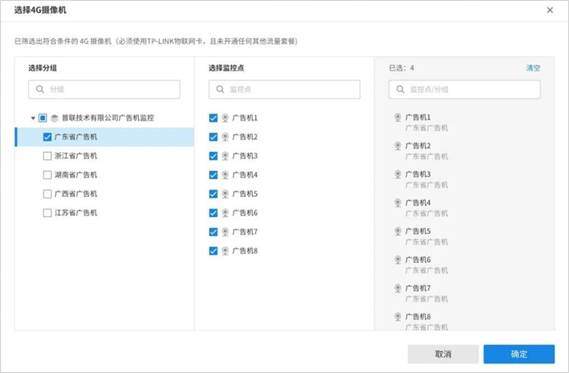
Task: Uncheck the 广告机8 monitoring point checkbox
Action: point(213,251)
